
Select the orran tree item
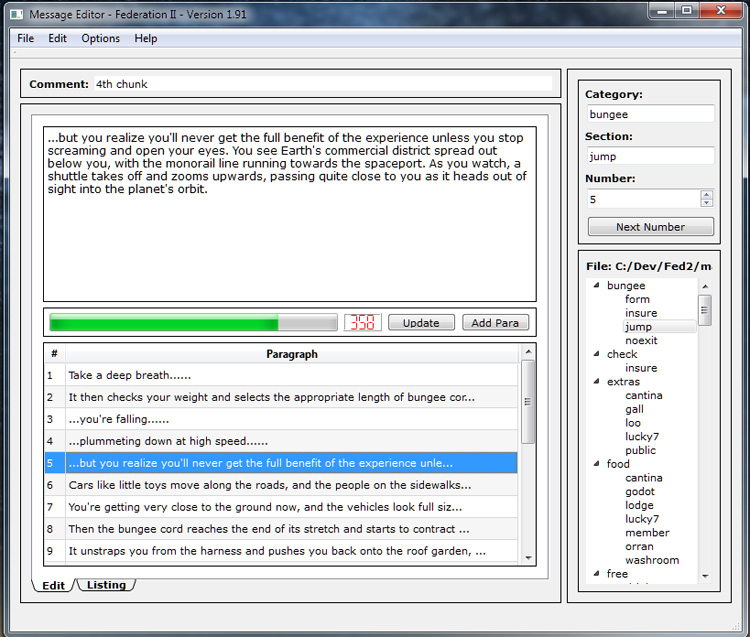[639, 547]
